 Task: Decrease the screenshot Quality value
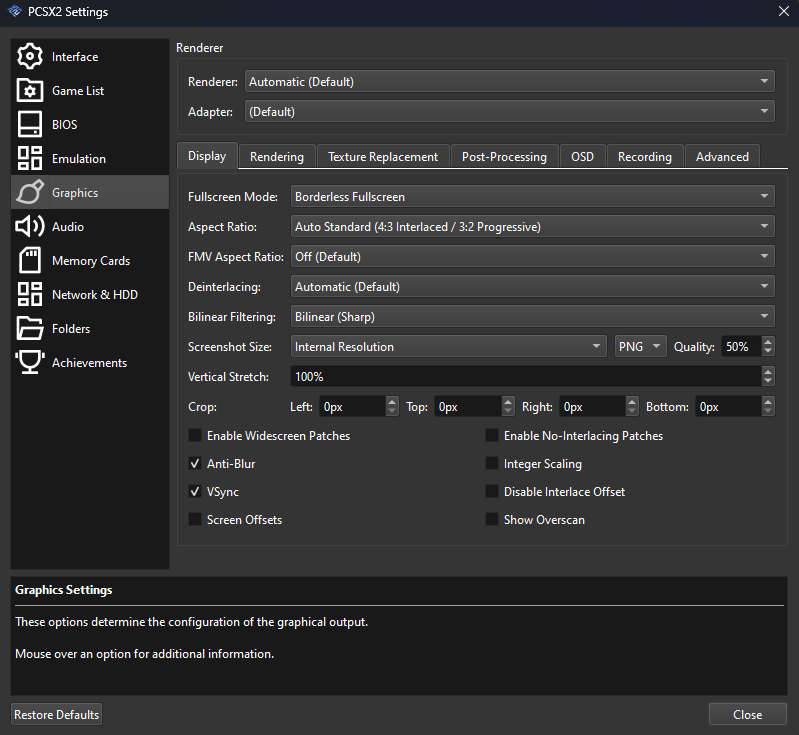(768, 352)
